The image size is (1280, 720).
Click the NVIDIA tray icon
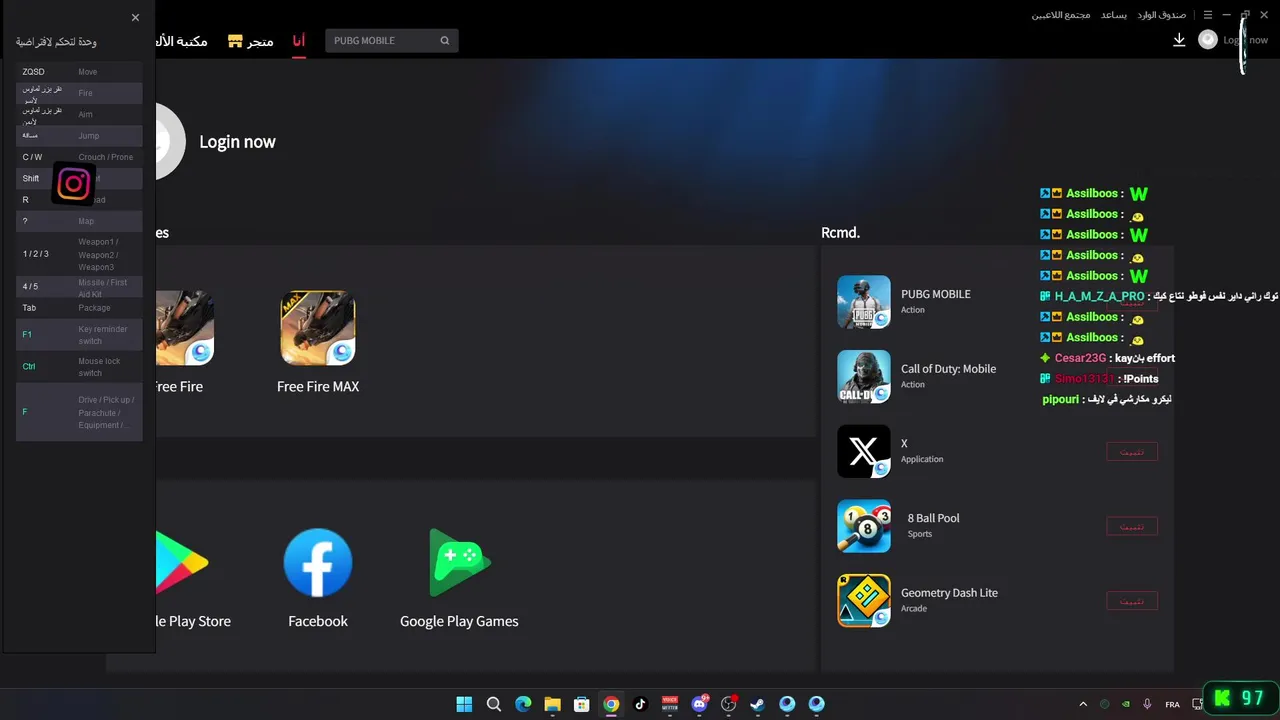(1126, 704)
